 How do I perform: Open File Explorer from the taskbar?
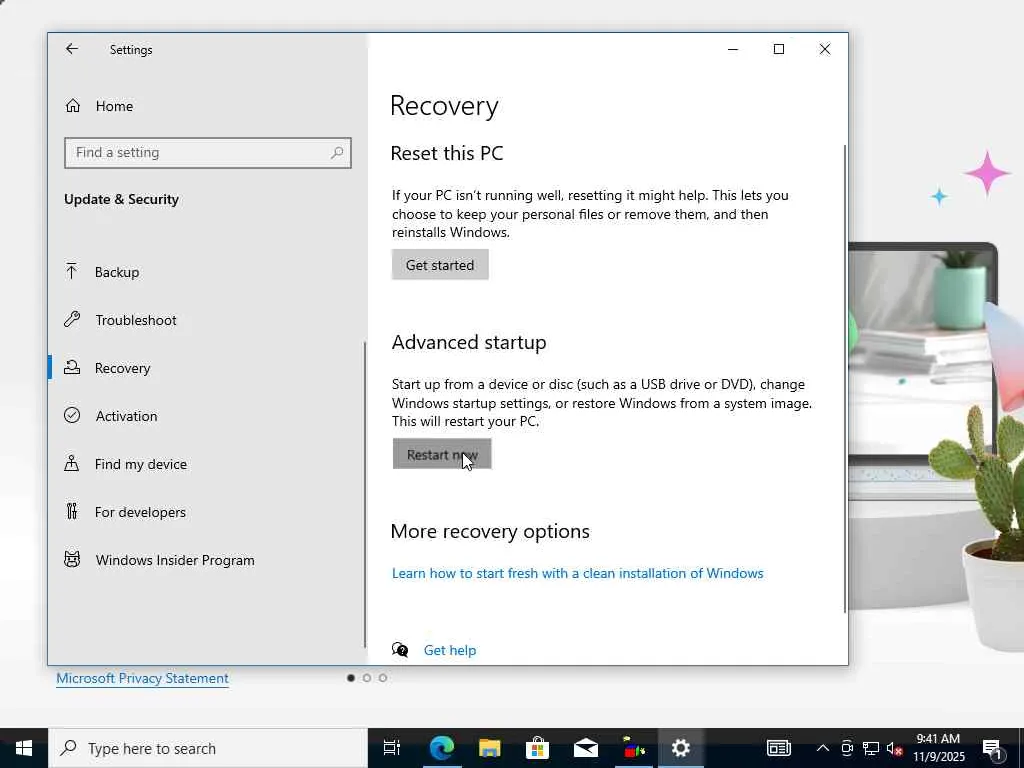coord(489,748)
